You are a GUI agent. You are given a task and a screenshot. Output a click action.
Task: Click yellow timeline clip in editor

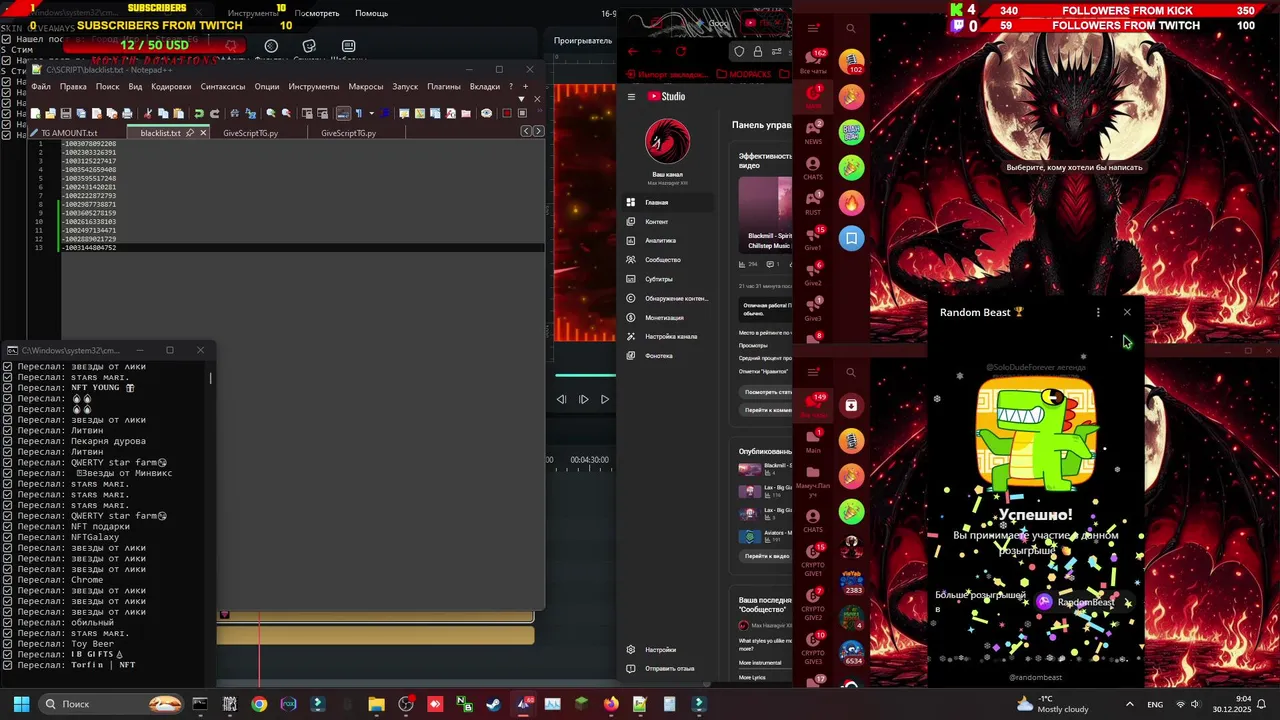pos(376,635)
